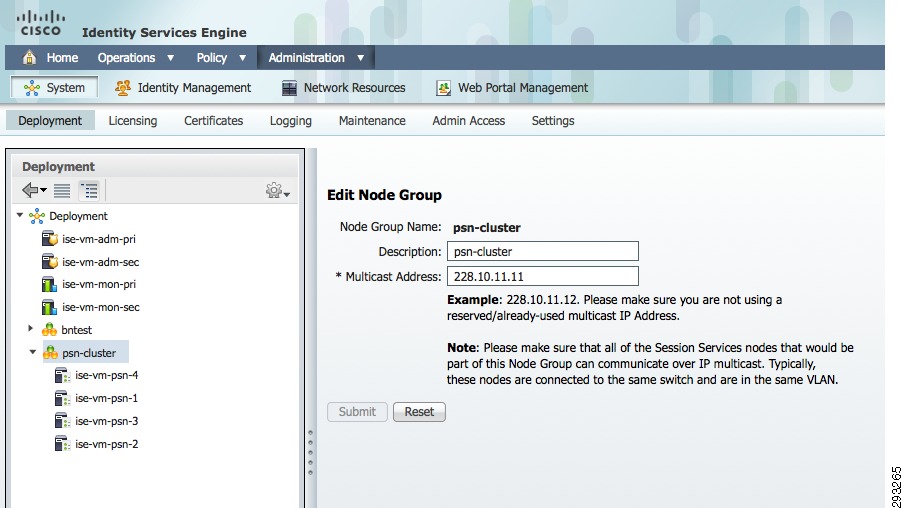Click the ise-vm-psn-2 server icon
Screen dimensions: 901x508
pos(62,444)
